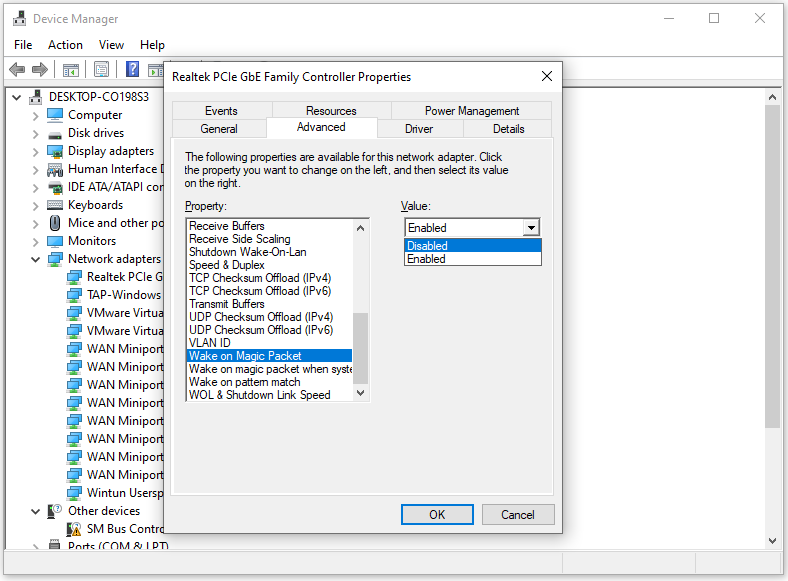Choose Disabled in the Value dropdown list
Image resolution: width=788 pixels, height=581 pixels.
[x=473, y=246]
